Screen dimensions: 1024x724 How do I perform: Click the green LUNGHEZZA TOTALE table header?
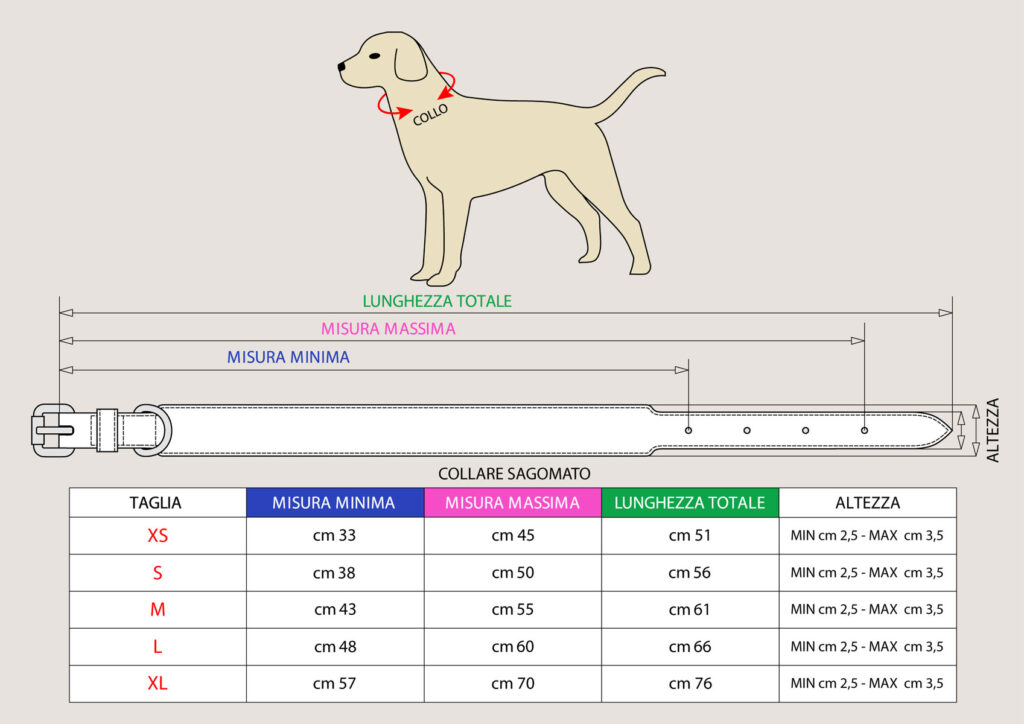[689, 503]
